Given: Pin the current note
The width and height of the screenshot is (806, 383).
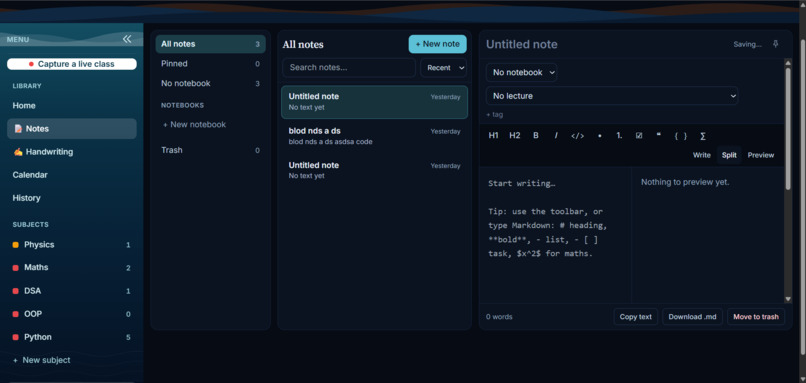Looking at the screenshot, I should coord(776,44).
